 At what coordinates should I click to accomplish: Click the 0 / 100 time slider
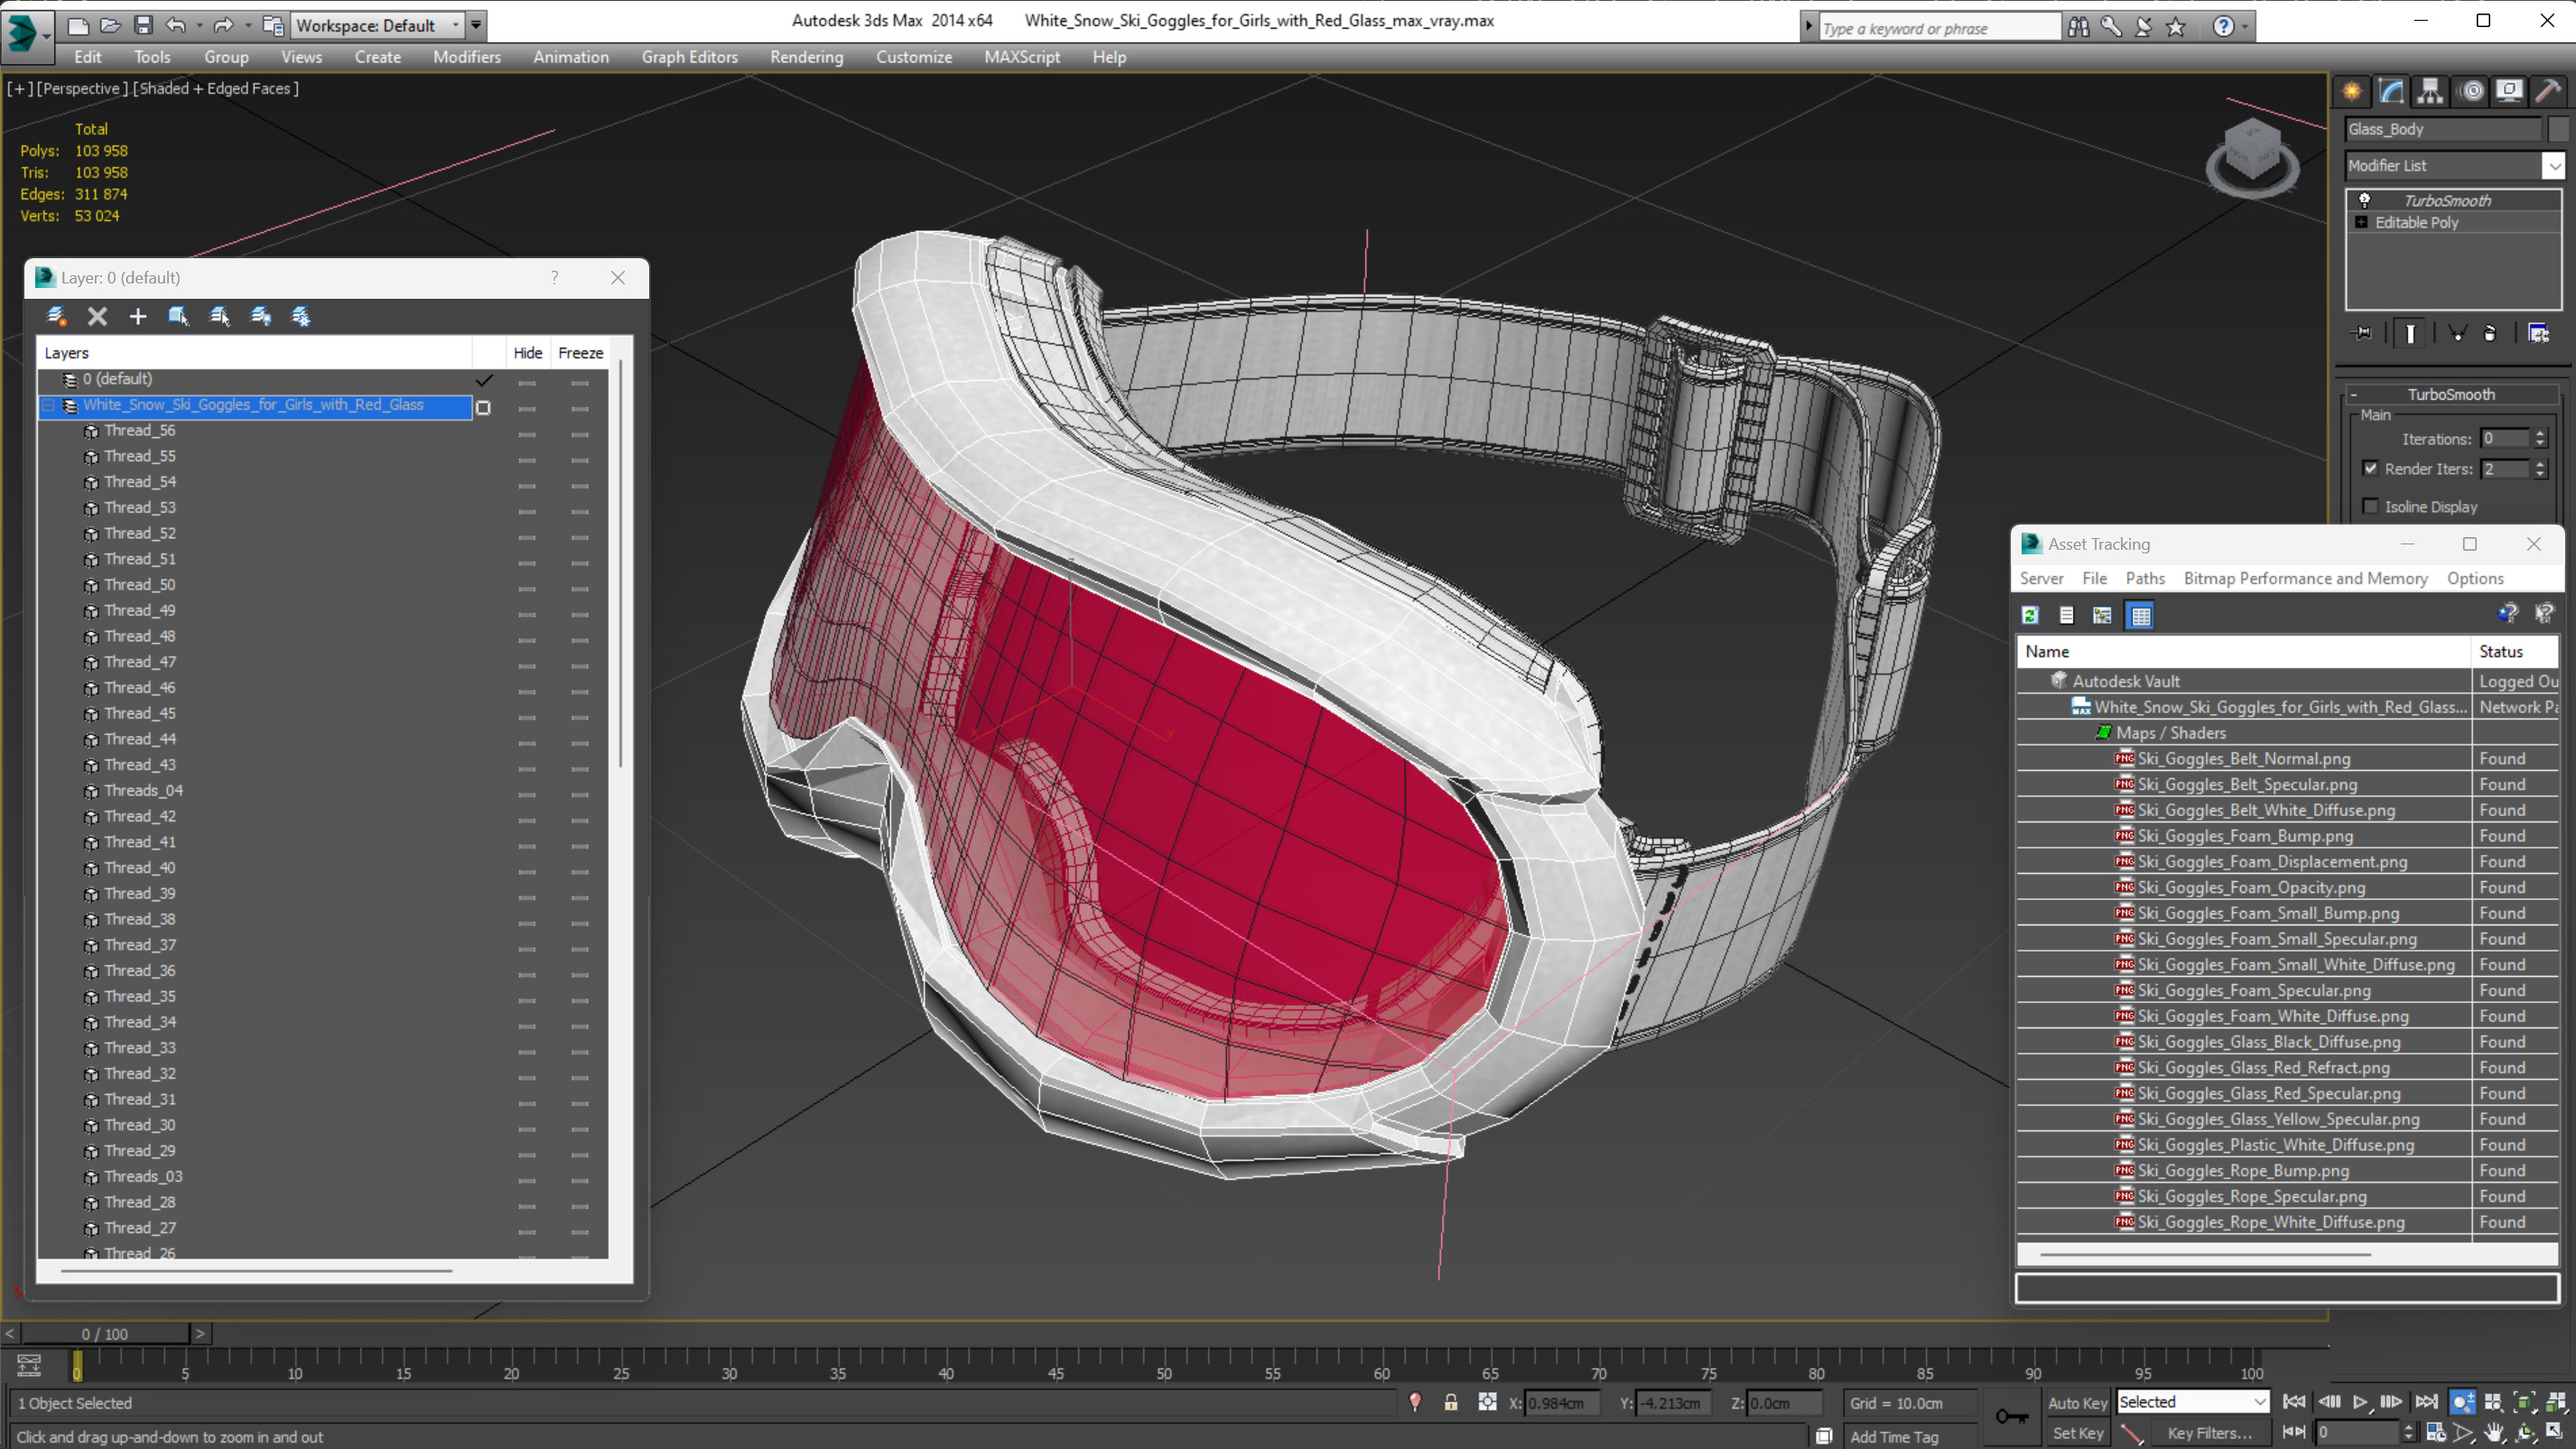point(105,1333)
